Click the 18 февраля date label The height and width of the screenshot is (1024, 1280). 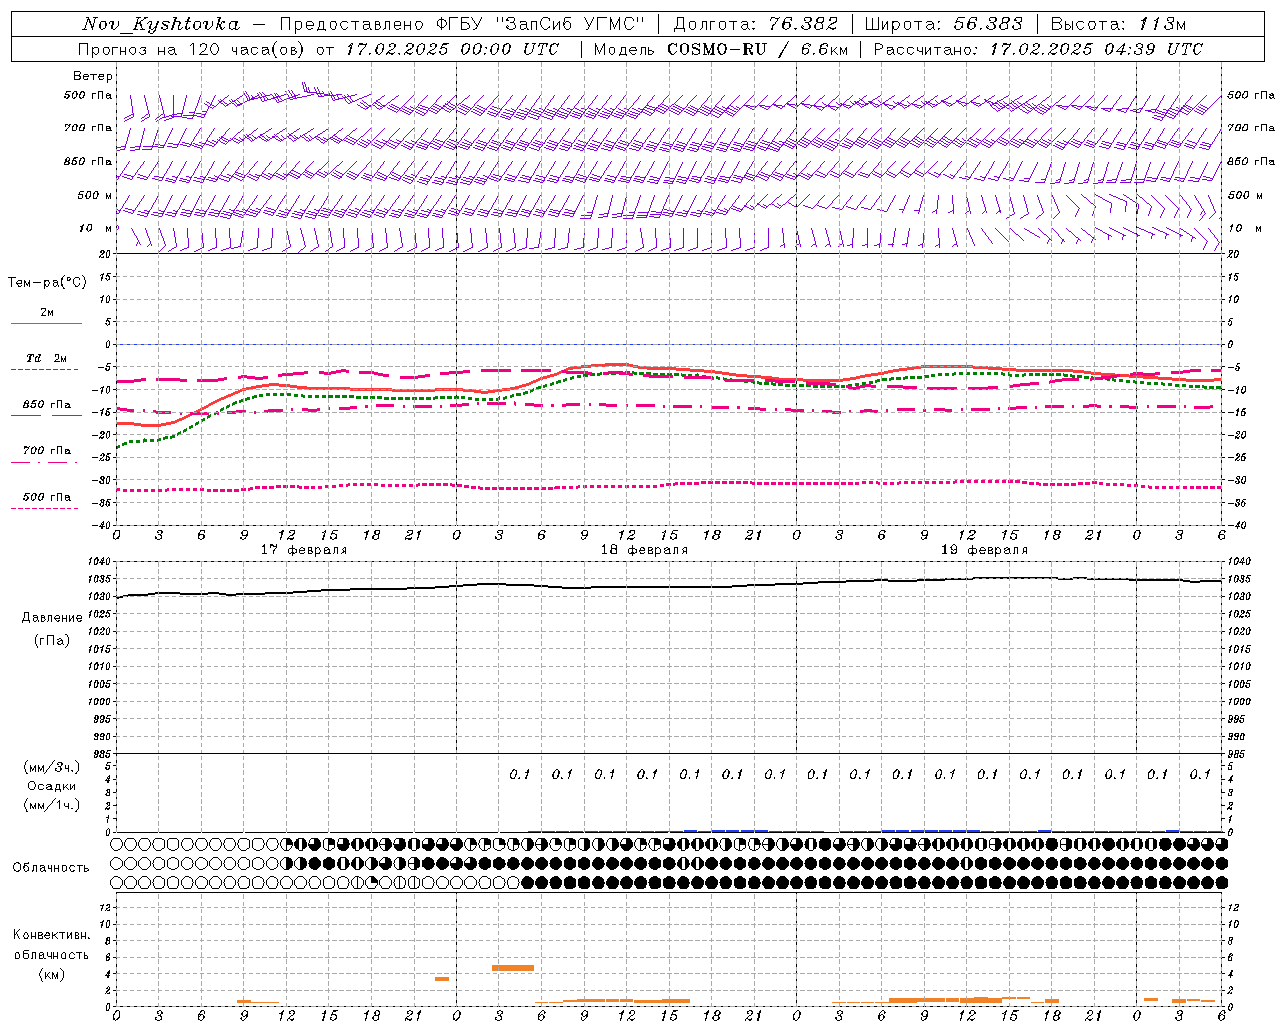[644, 550]
